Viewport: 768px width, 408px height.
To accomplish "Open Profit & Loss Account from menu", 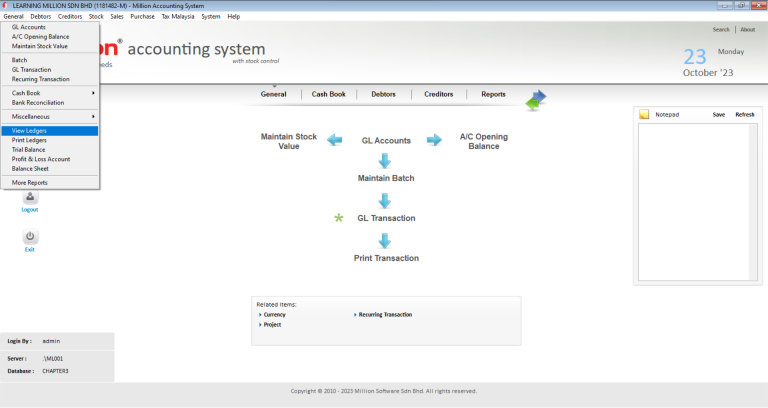I will (50, 159).
